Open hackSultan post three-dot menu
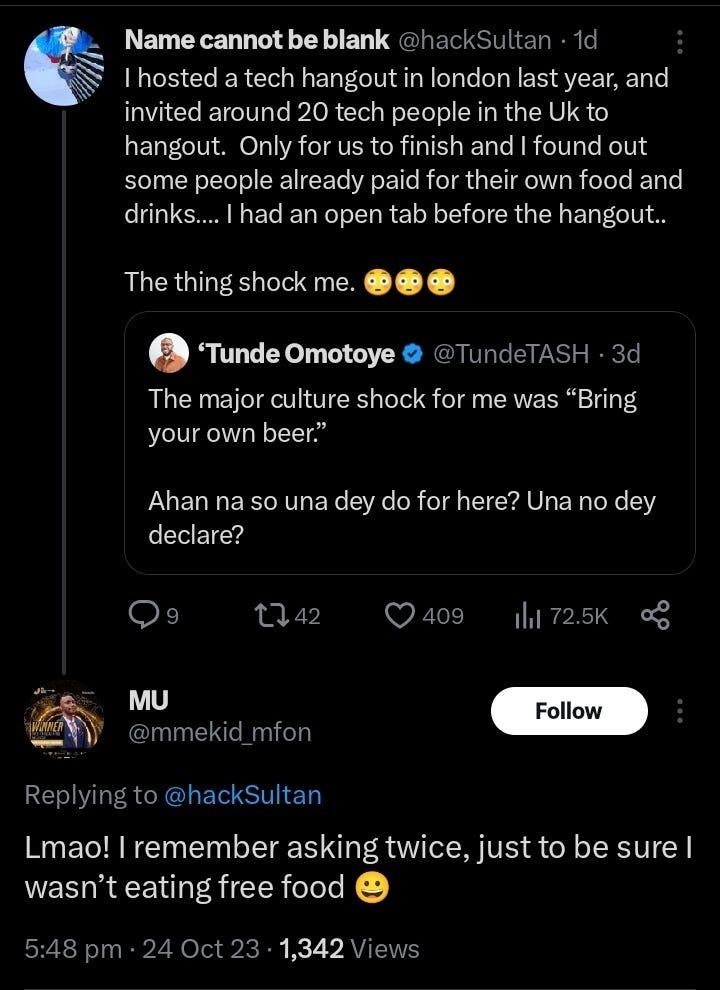This screenshot has height=990, width=720. (x=680, y=41)
